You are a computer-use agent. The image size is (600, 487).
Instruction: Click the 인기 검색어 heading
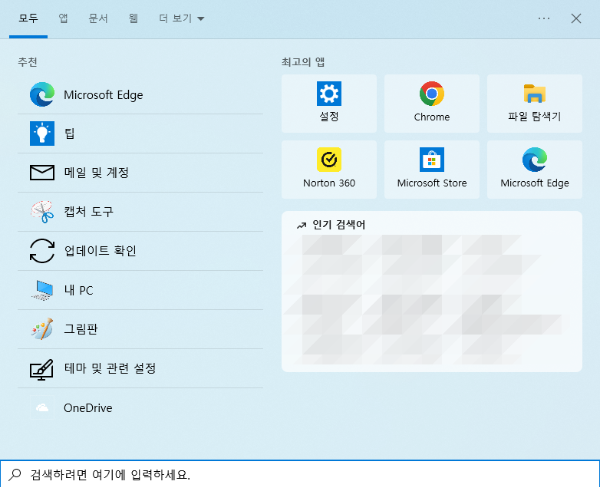pos(339,225)
